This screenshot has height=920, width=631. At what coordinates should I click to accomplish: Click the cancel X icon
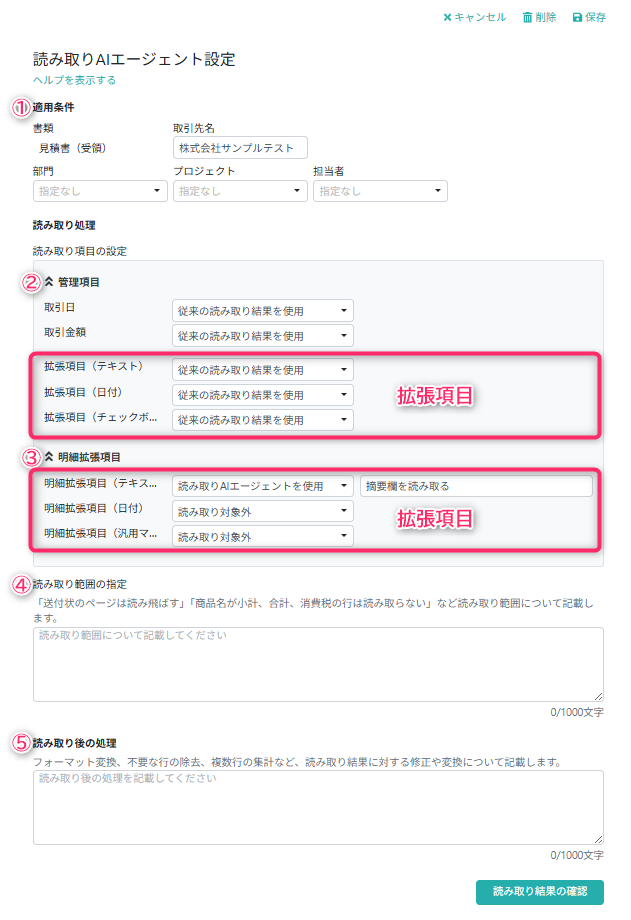click(448, 18)
